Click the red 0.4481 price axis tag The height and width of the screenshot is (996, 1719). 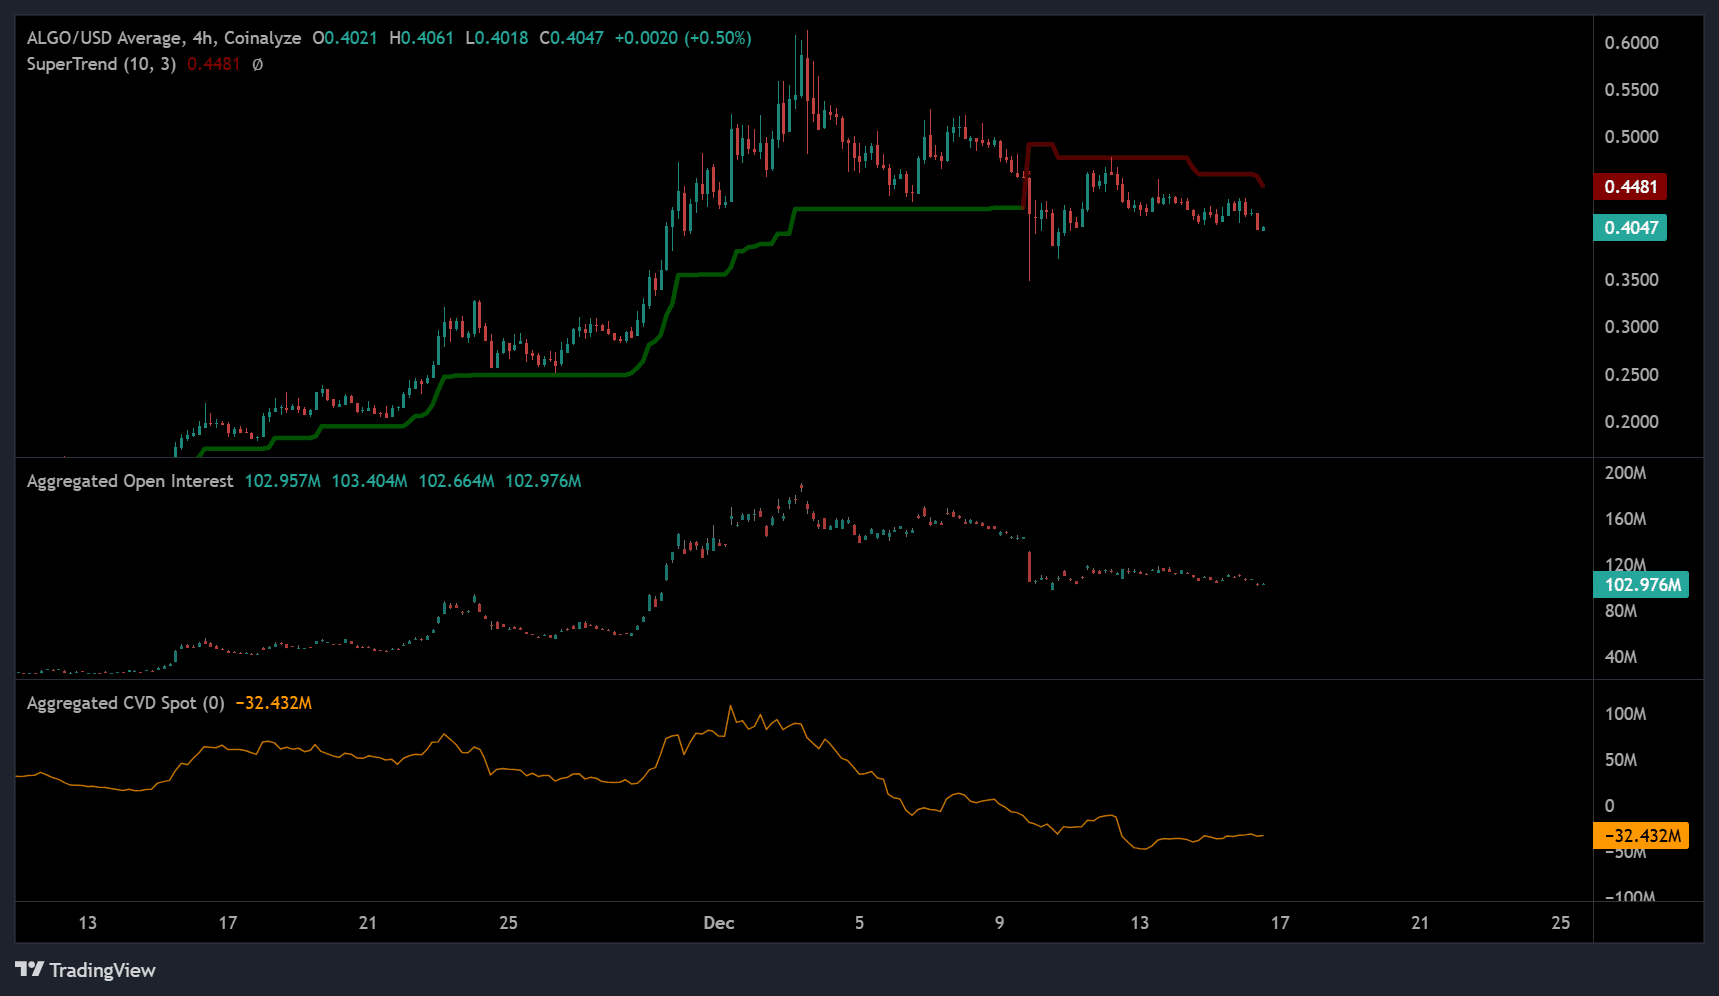1630,186
